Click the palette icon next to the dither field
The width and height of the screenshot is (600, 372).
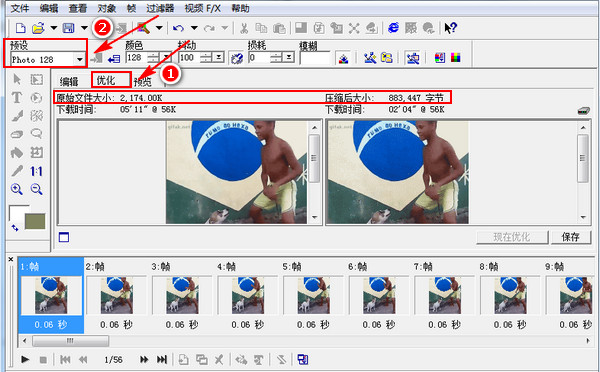point(237,58)
